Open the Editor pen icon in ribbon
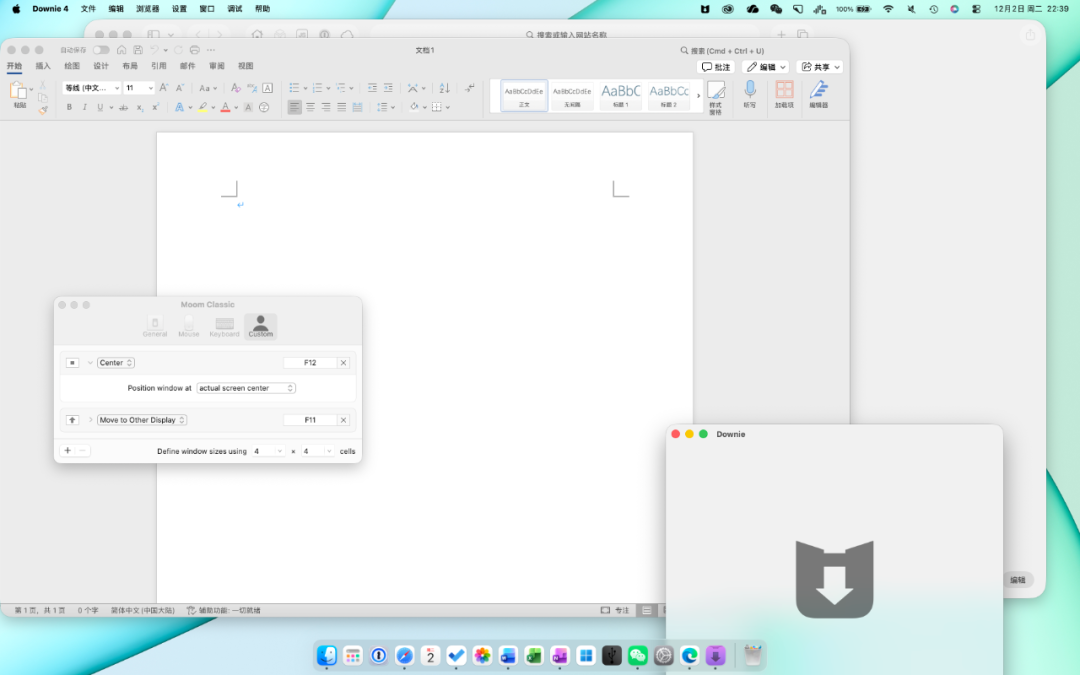Viewport: 1080px width, 675px height. tap(818, 91)
